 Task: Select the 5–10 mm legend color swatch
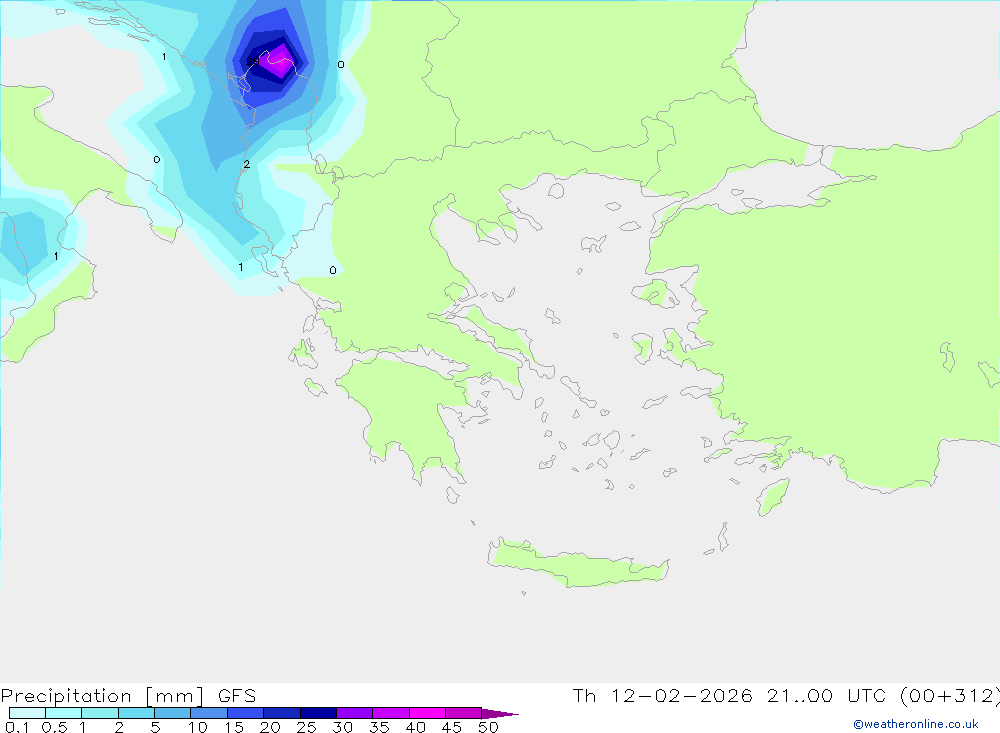coord(172,713)
